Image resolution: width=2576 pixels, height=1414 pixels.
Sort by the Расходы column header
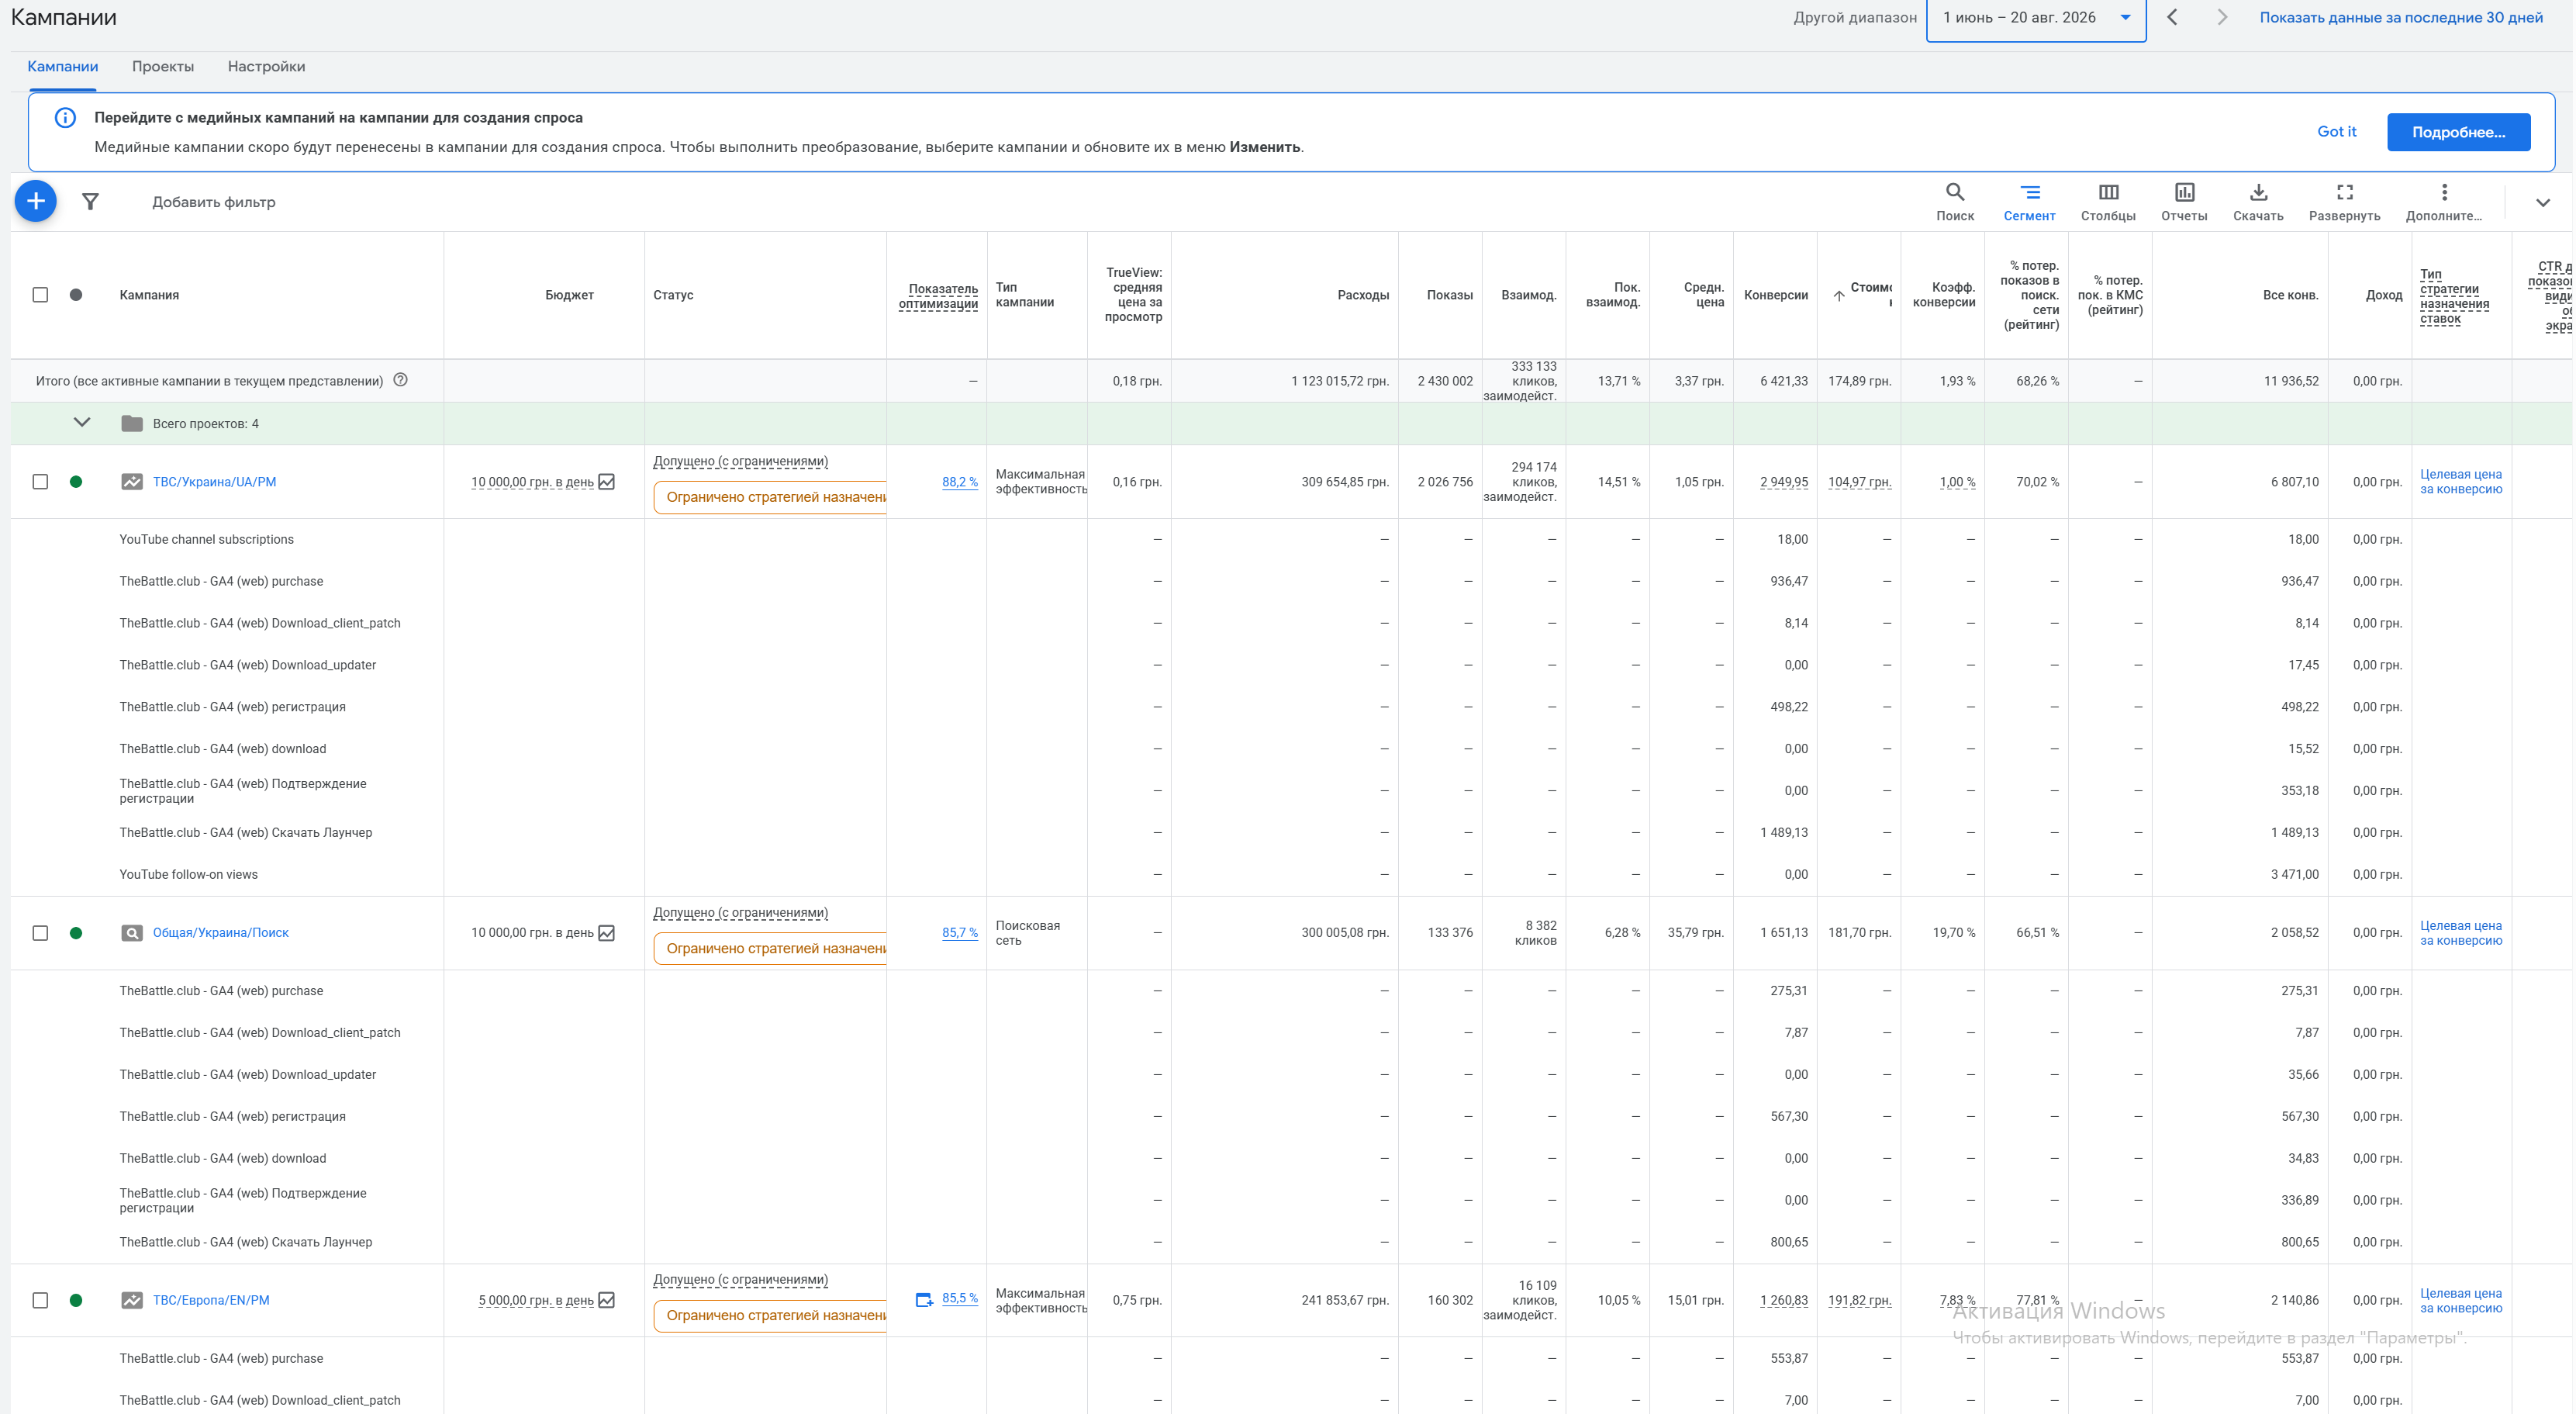(x=1362, y=295)
